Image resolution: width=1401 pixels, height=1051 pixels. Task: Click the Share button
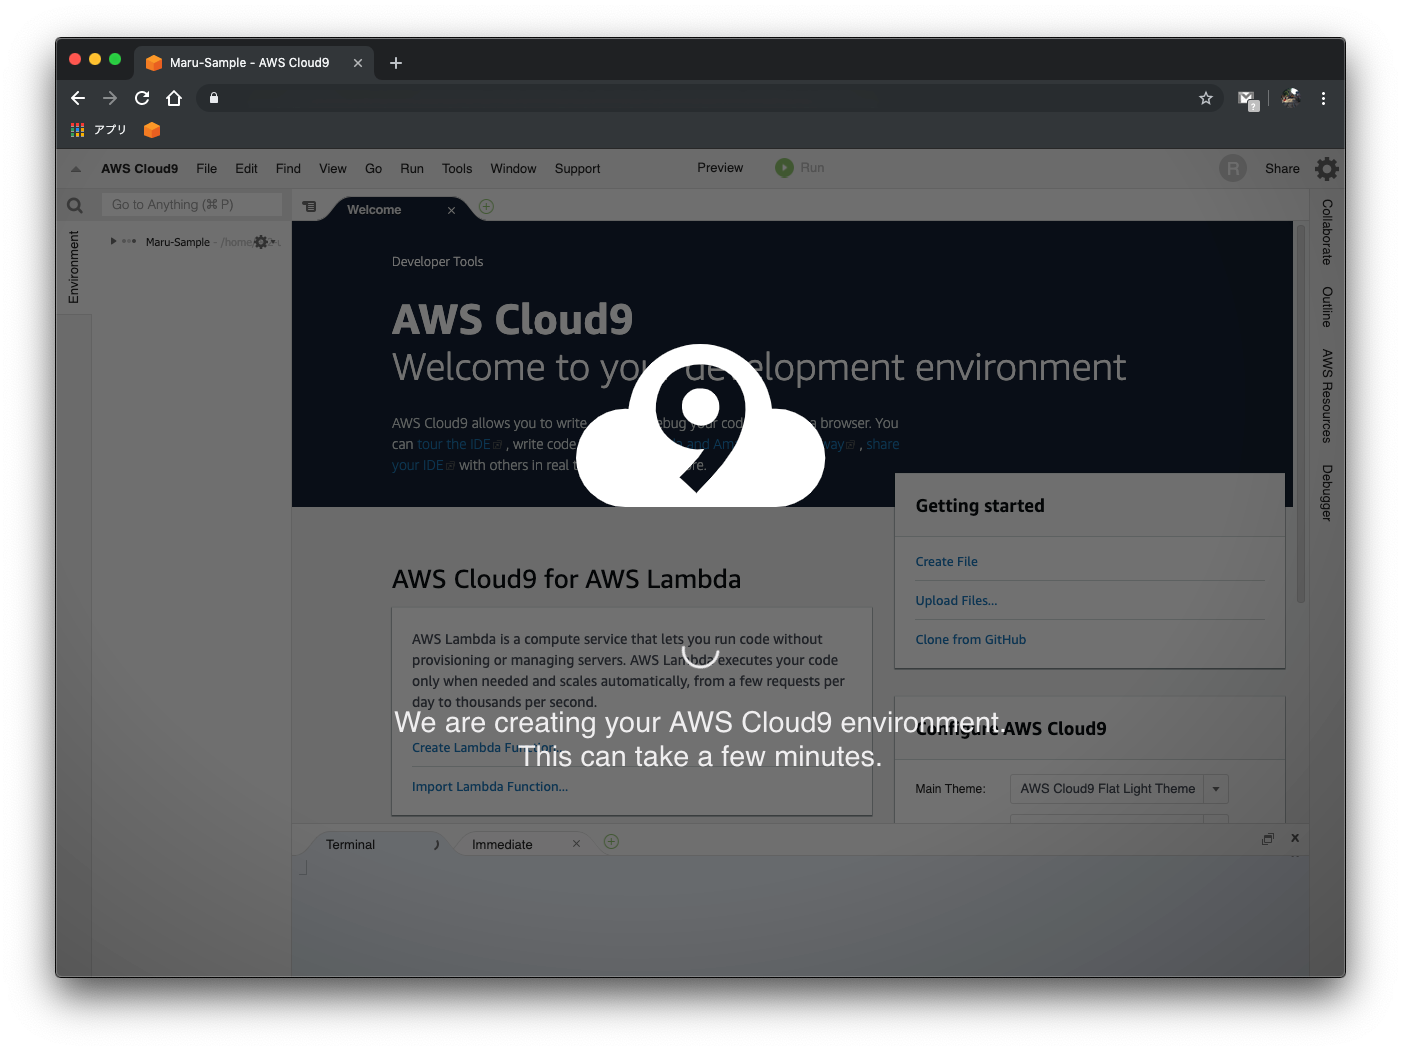pyautogui.click(x=1282, y=169)
